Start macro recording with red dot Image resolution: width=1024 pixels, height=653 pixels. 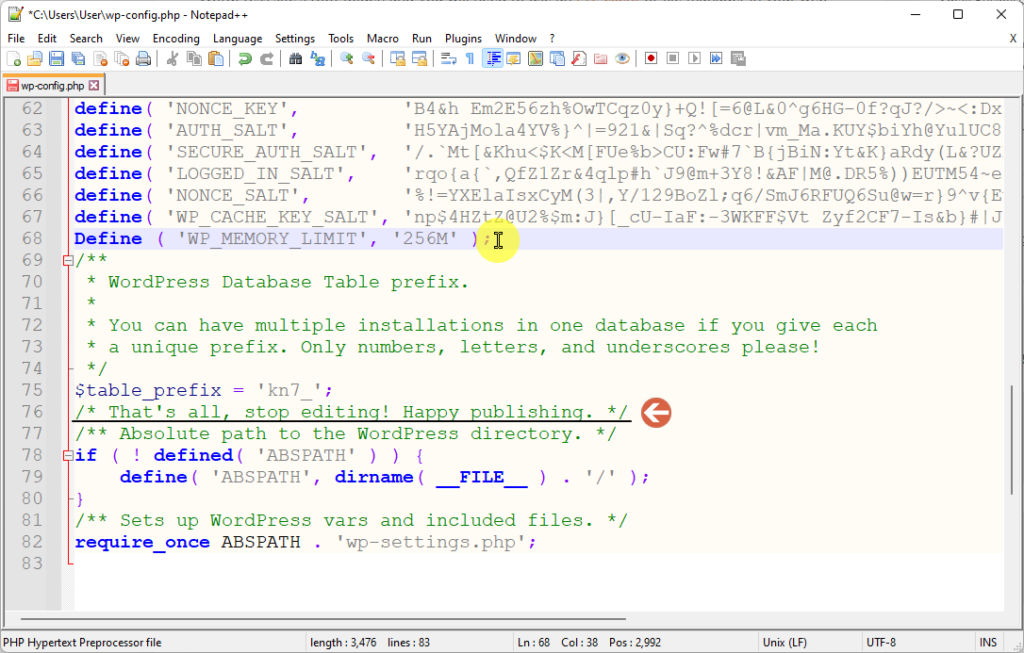[651, 59]
